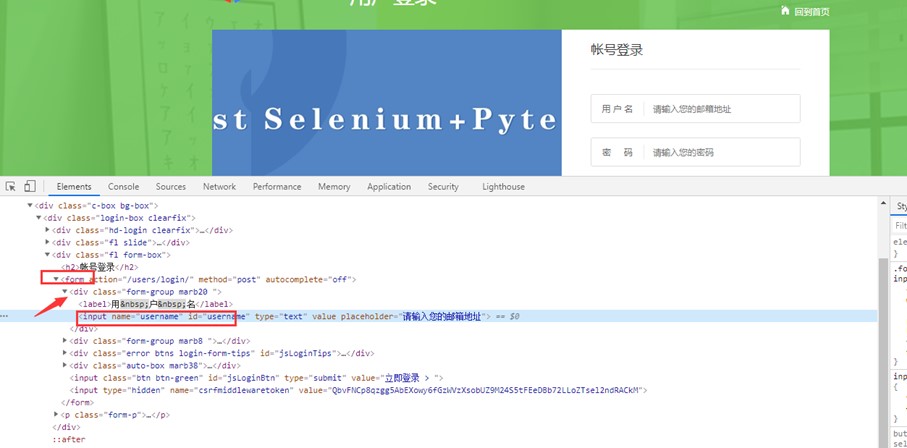Screen dimensions: 907x448
Task: Collapse the fl form-box div node
Action: tap(47, 255)
